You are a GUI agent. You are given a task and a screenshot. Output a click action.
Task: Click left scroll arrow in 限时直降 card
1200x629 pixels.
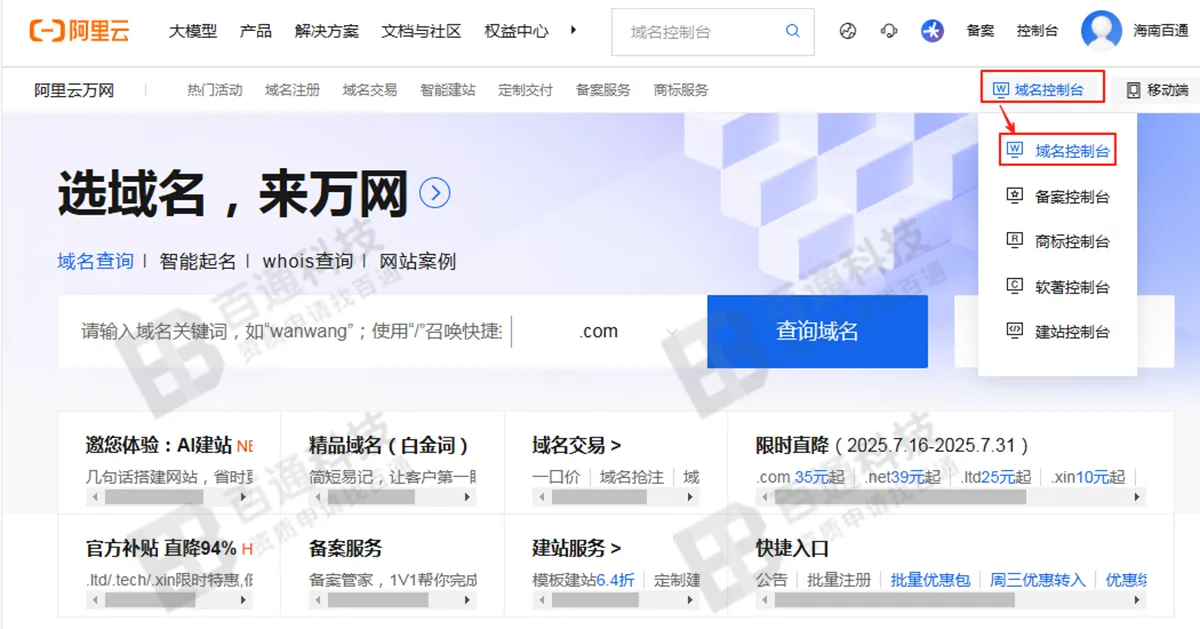(765, 497)
